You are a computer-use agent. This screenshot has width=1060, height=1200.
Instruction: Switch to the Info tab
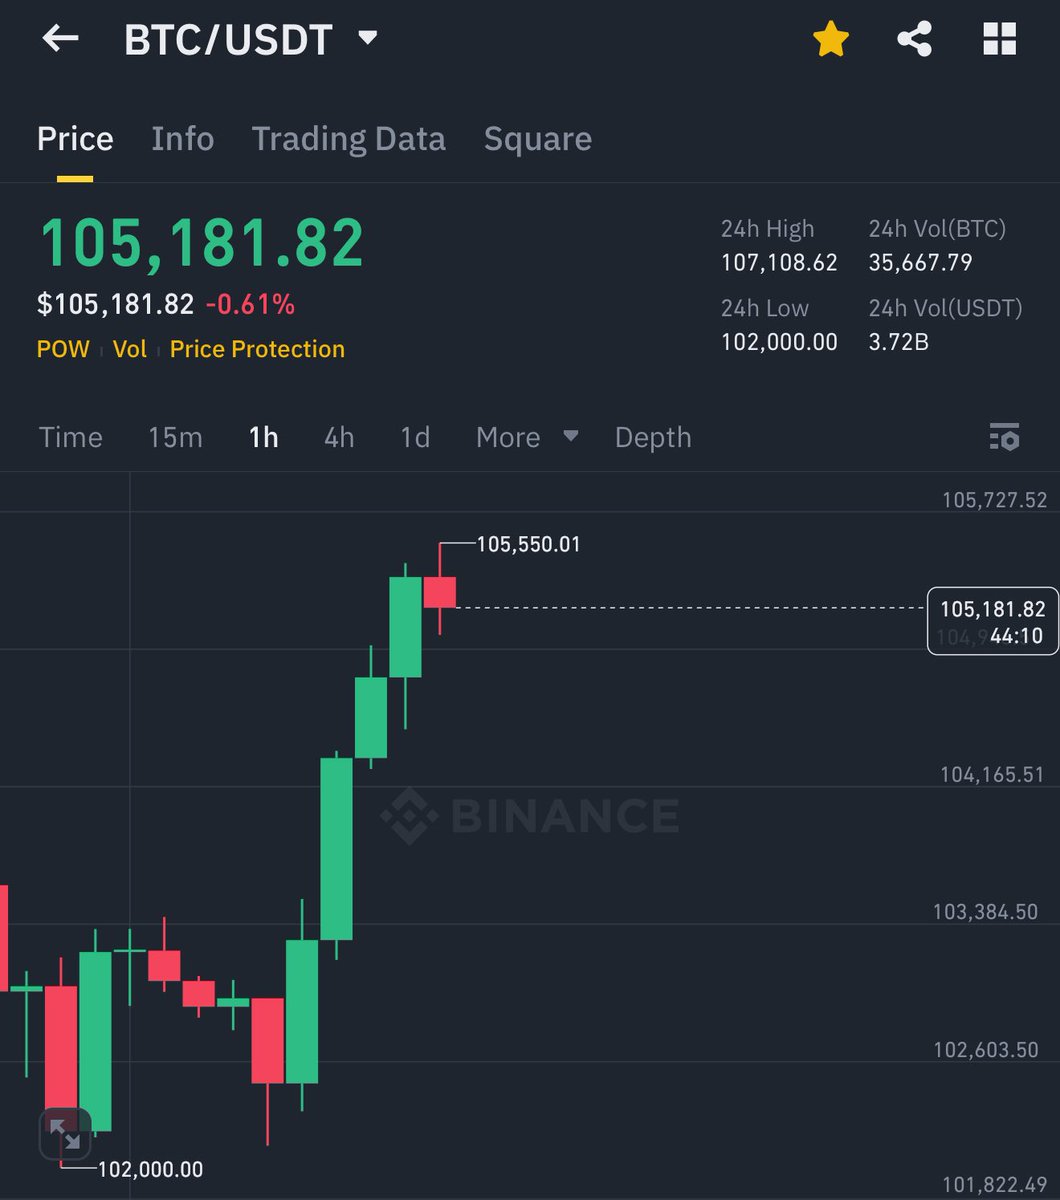click(182, 139)
